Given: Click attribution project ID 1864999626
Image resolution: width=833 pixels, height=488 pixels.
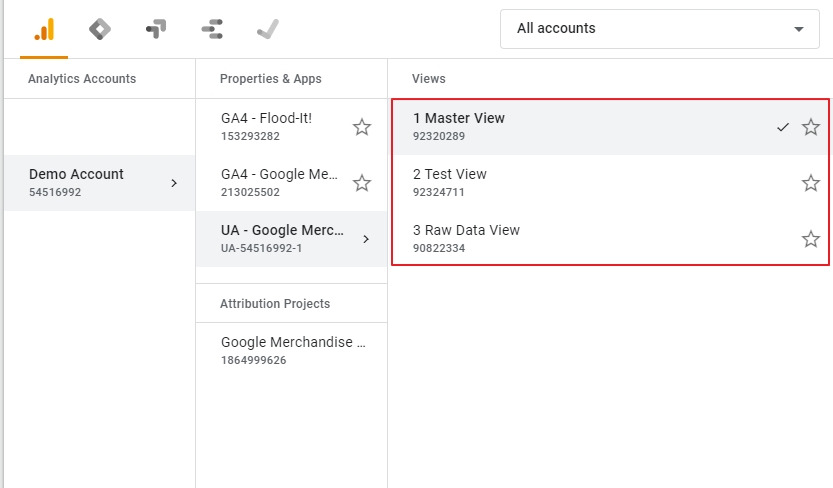Looking at the screenshot, I should [253, 360].
